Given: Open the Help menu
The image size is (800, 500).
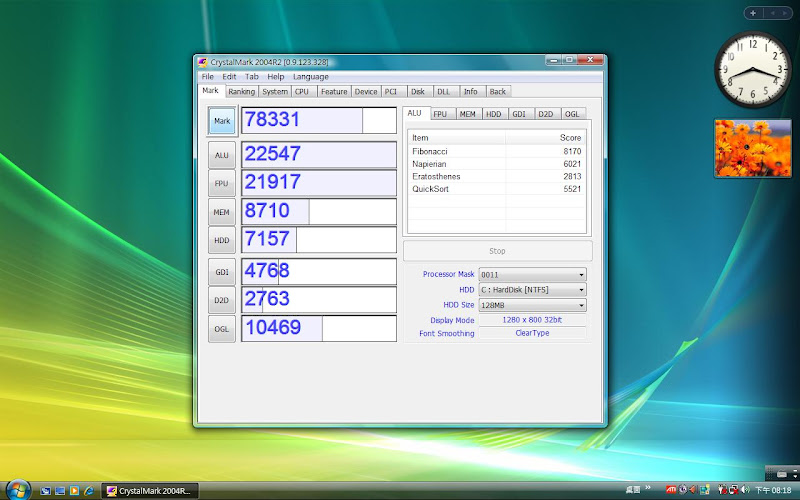Looking at the screenshot, I should coord(276,77).
